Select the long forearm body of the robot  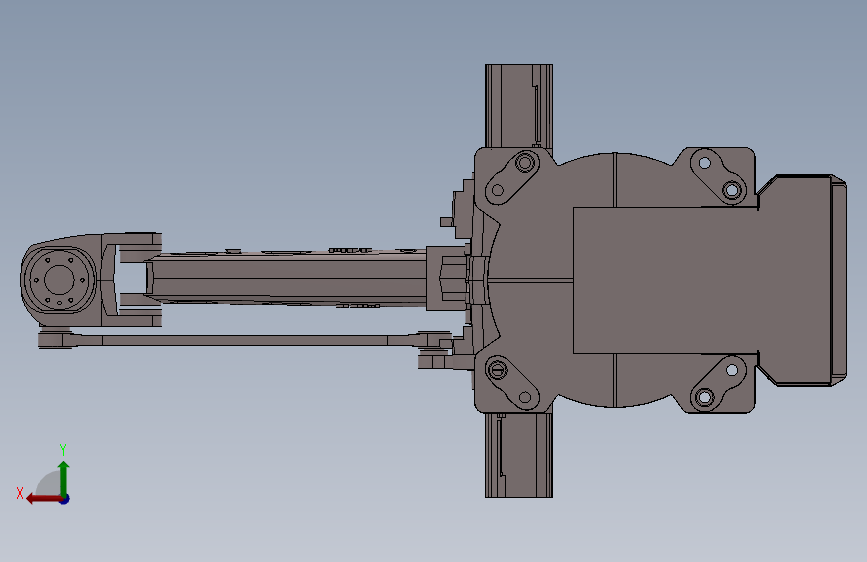coord(286,279)
